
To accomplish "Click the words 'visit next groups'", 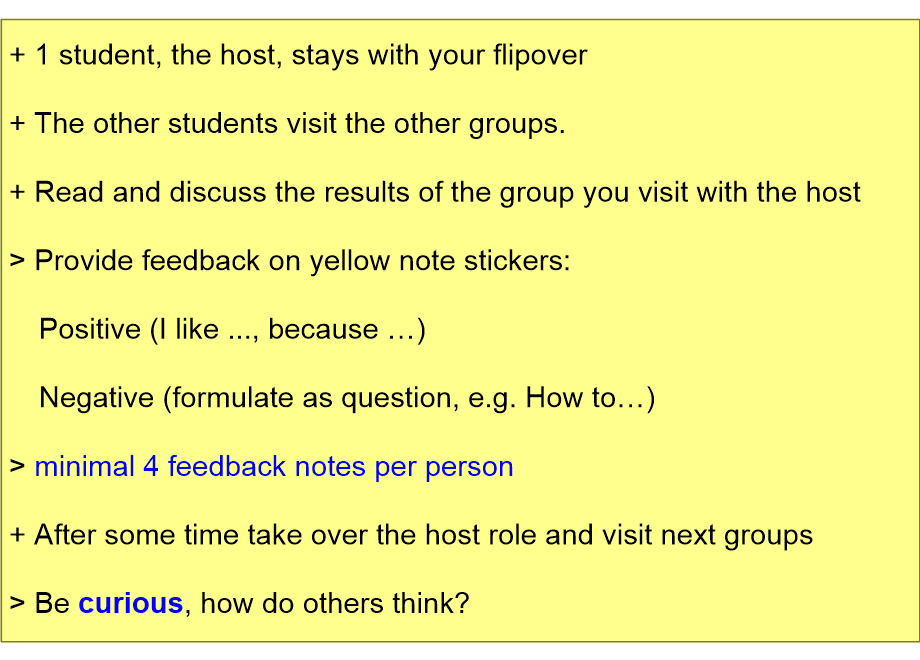I will pos(706,536).
